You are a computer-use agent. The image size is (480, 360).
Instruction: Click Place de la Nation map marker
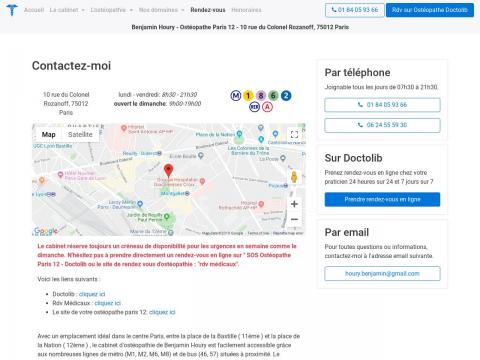(x=239, y=134)
